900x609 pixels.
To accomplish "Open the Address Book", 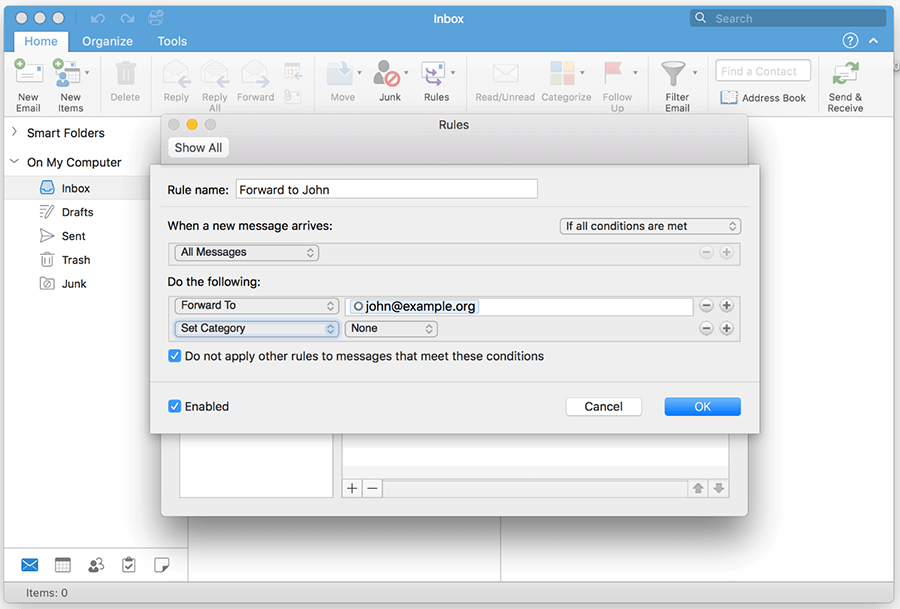I will (763, 97).
